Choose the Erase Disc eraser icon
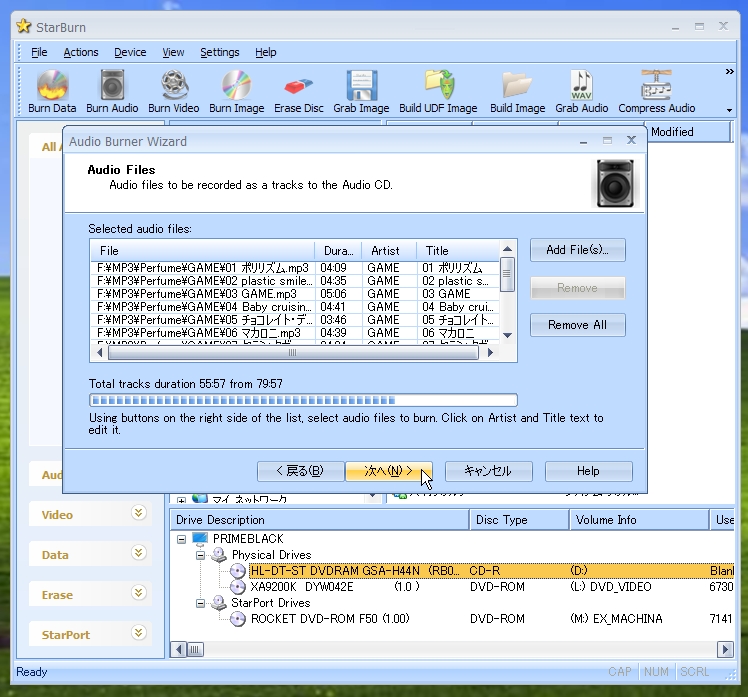 coord(299,86)
